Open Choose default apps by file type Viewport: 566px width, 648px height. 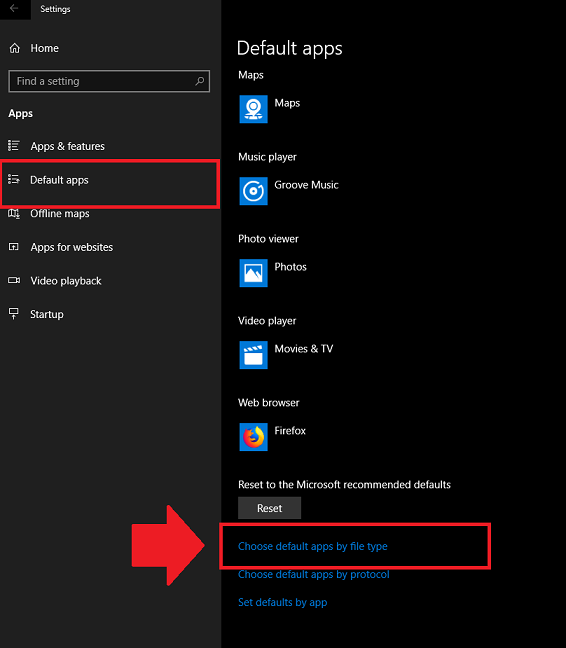pyautogui.click(x=313, y=546)
